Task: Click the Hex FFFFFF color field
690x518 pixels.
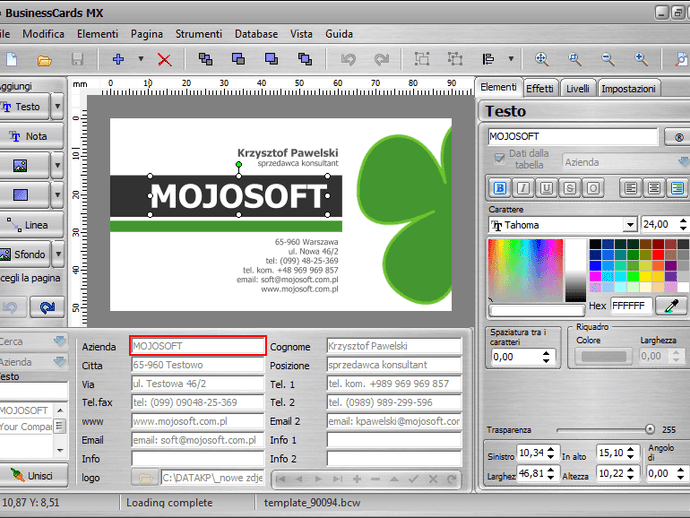Action: (631, 305)
